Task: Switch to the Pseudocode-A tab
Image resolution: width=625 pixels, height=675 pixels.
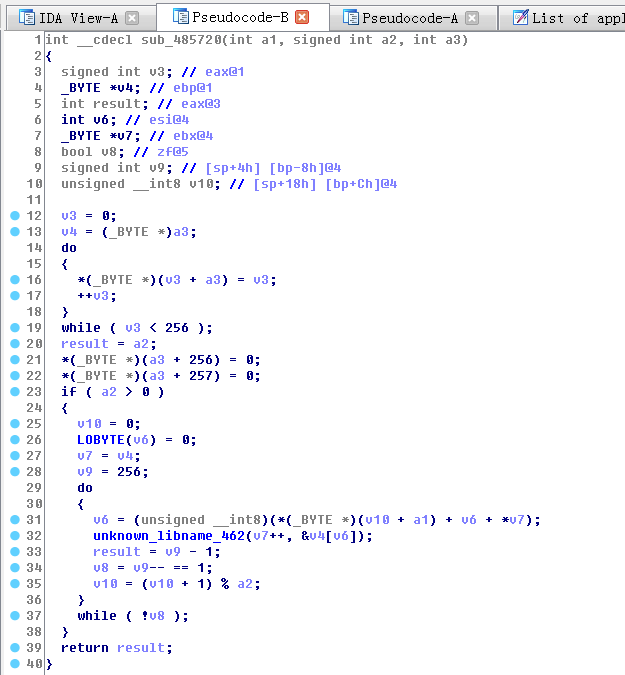Action: click(x=410, y=18)
